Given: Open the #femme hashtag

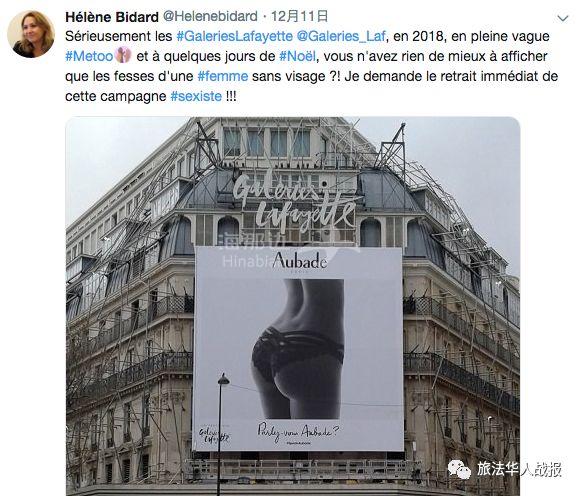Looking at the screenshot, I should pyautogui.click(x=223, y=76).
